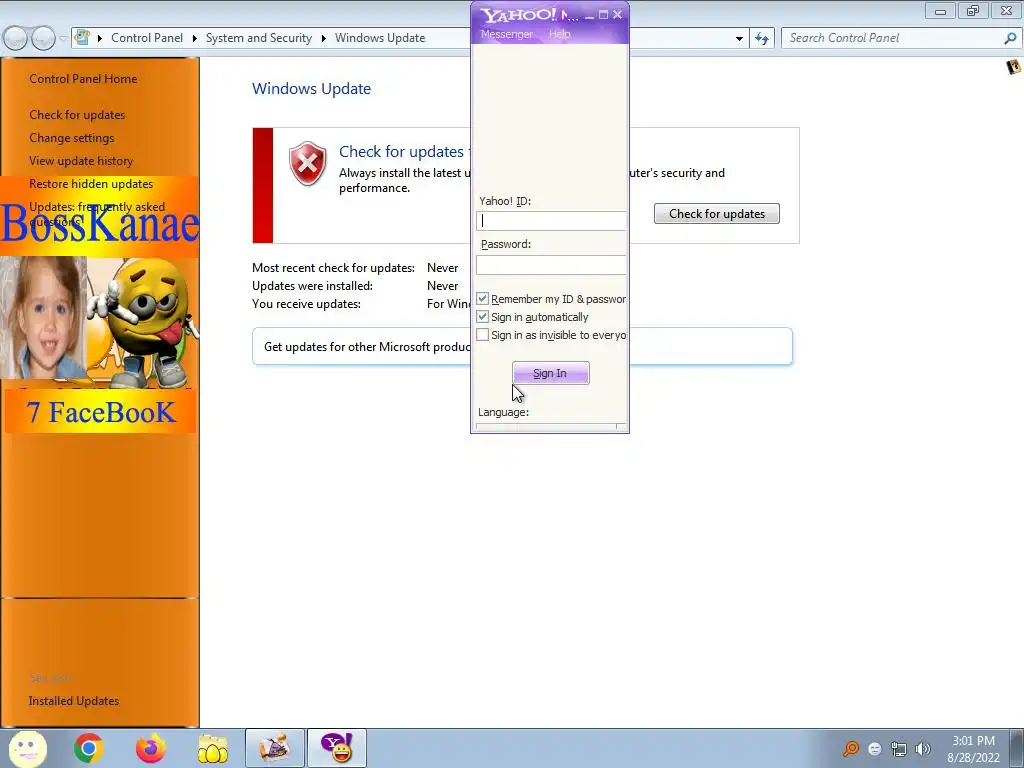Disable Sign in automatically checkbox

(483, 317)
